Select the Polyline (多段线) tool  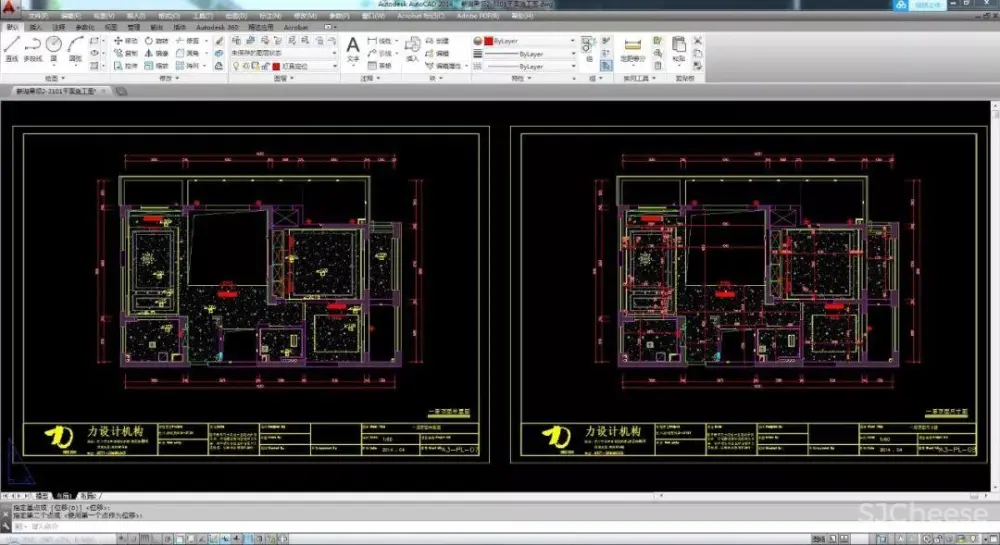(33, 47)
